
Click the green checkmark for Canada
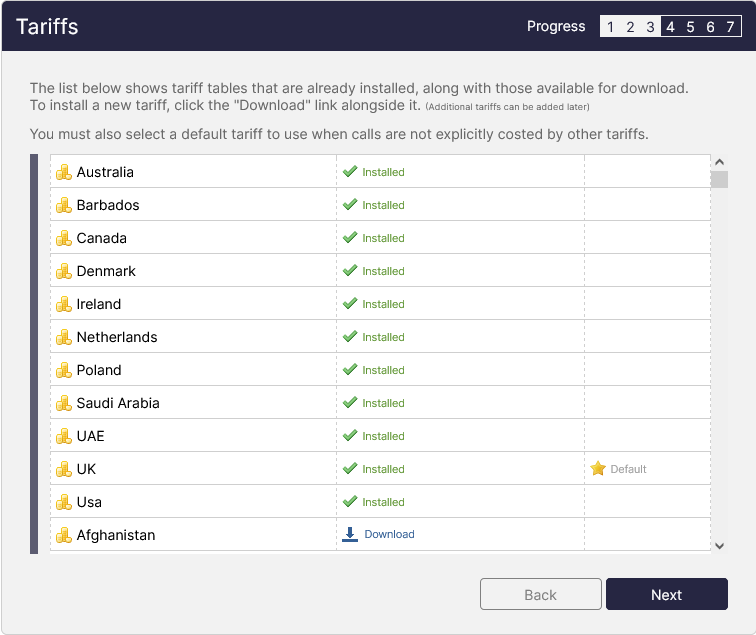click(350, 238)
